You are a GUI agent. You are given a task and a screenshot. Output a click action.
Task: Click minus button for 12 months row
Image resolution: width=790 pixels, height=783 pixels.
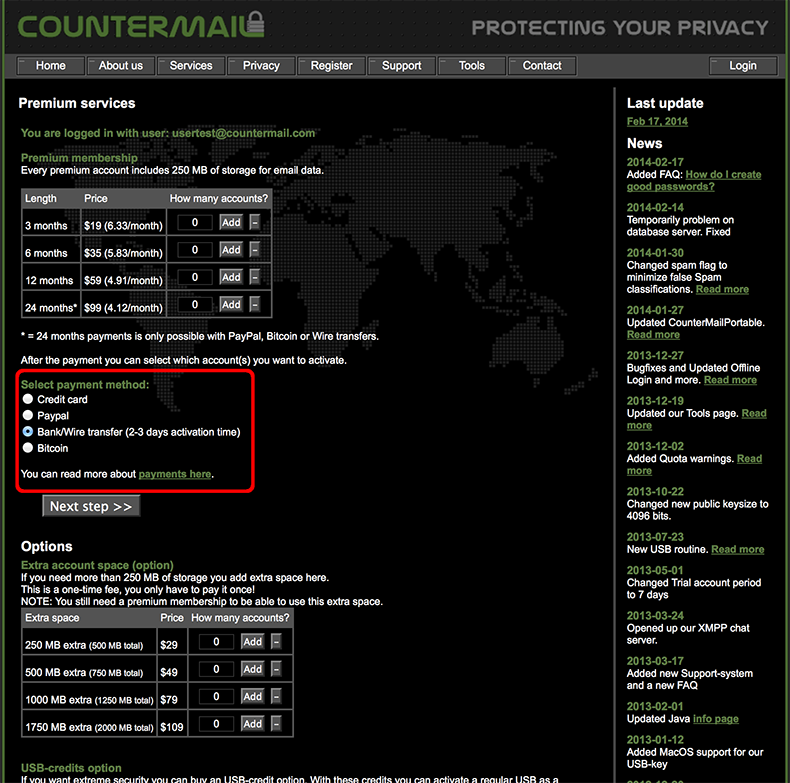(255, 277)
